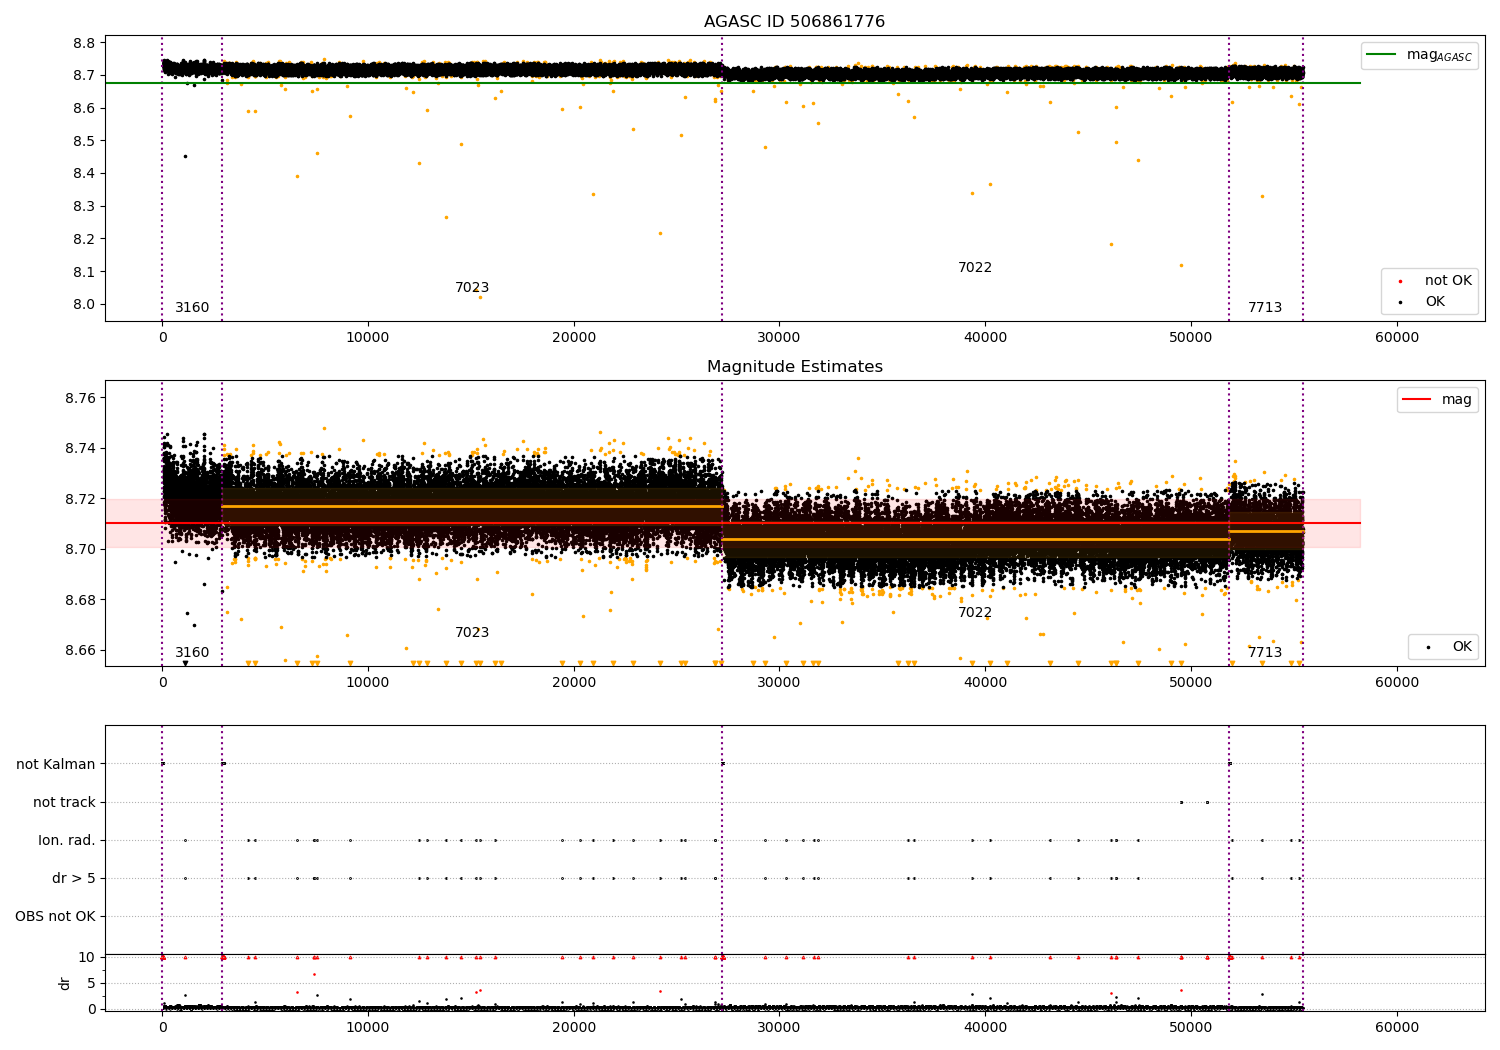The height and width of the screenshot is (1050, 1500).
Task: Click observation label 7022 in middle plot
Action: [975, 613]
